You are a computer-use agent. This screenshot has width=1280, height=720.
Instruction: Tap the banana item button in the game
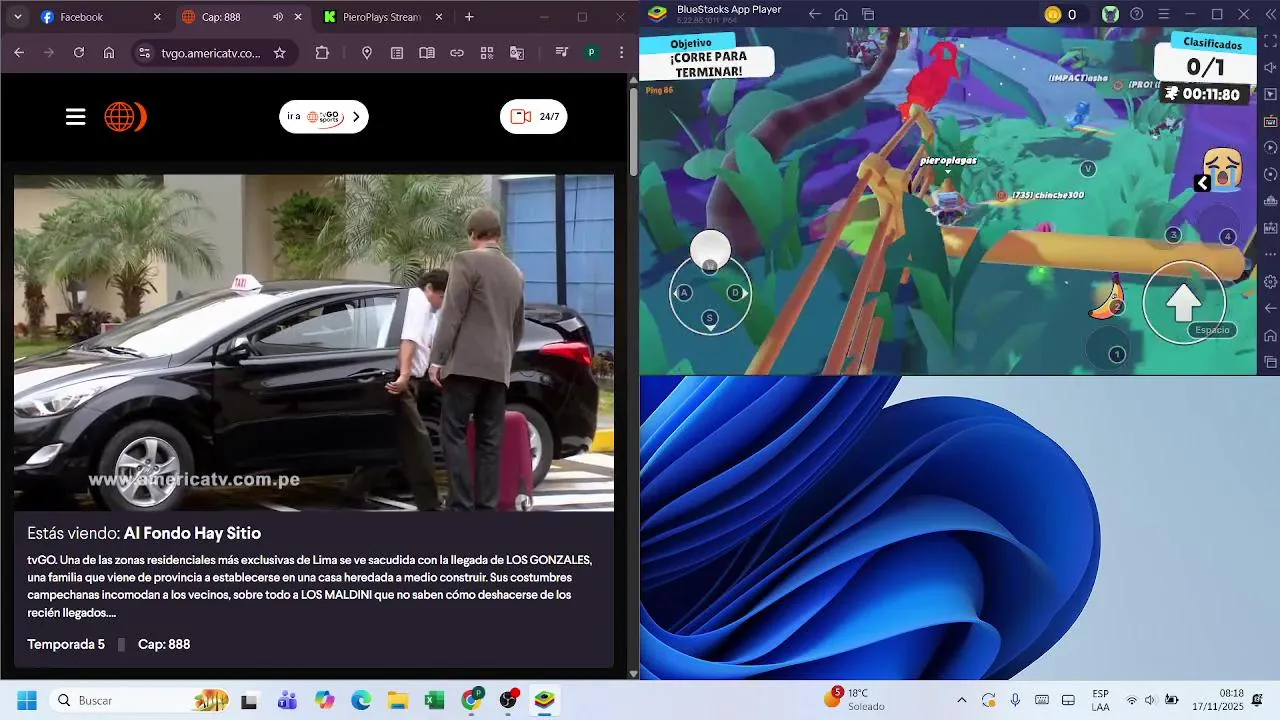[x=1106, y=298]
